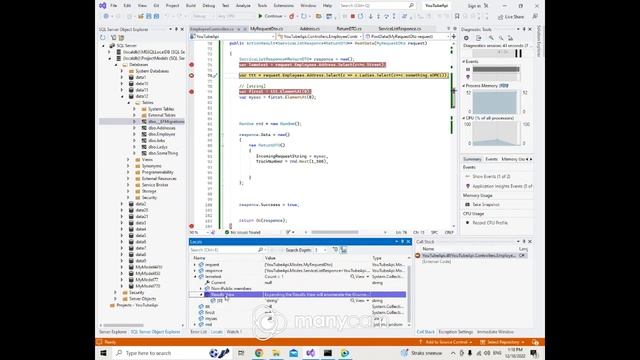Click the Restart debugging icon

[x=360, y=16]
